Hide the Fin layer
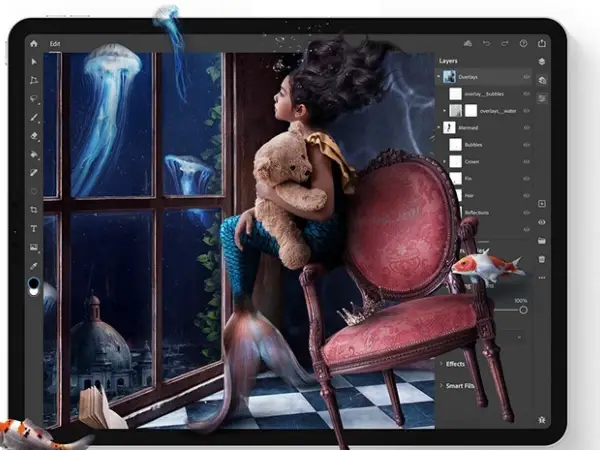This screenshot has height=450, width=600. pos(527,178)
